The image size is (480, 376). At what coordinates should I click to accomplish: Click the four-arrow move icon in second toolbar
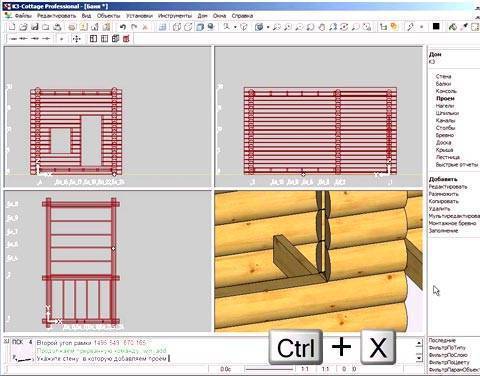click(76, 39)
